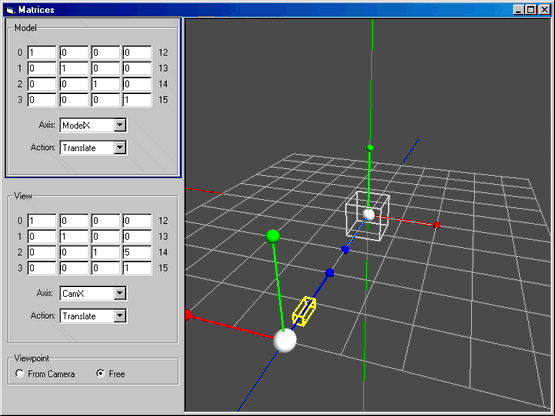
Task: Click the red sphere at model X axis end
Action: (x=437, y=225)
